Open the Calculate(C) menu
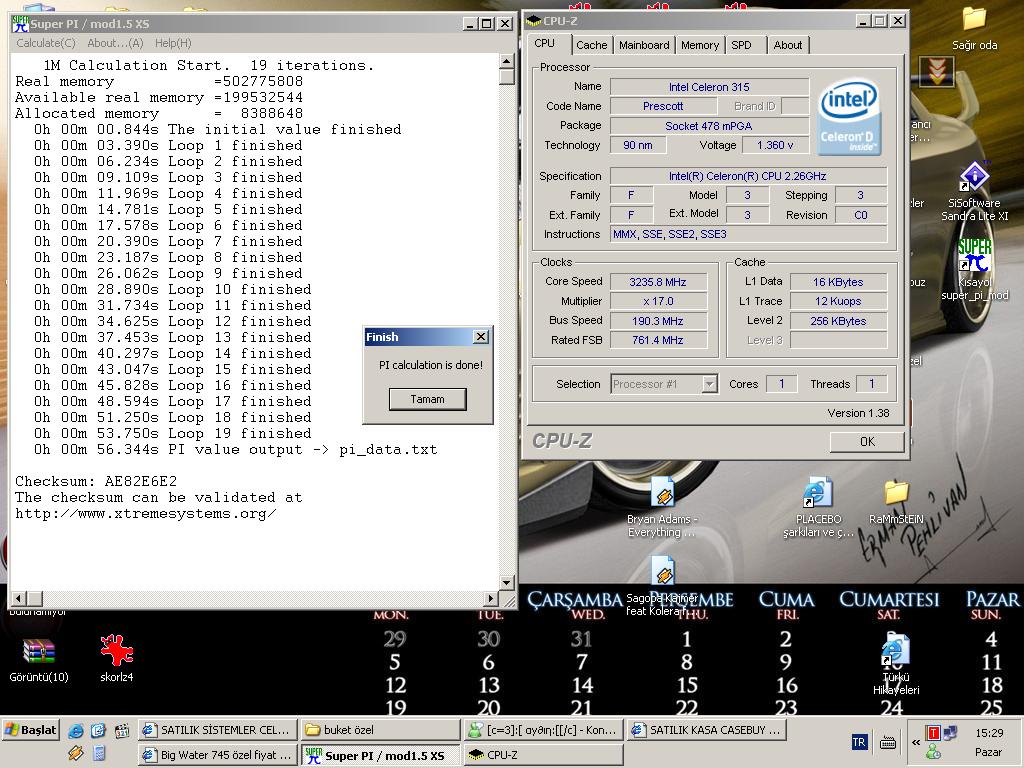Viewport: 1024px width, 768px height. tap(45, 43)
